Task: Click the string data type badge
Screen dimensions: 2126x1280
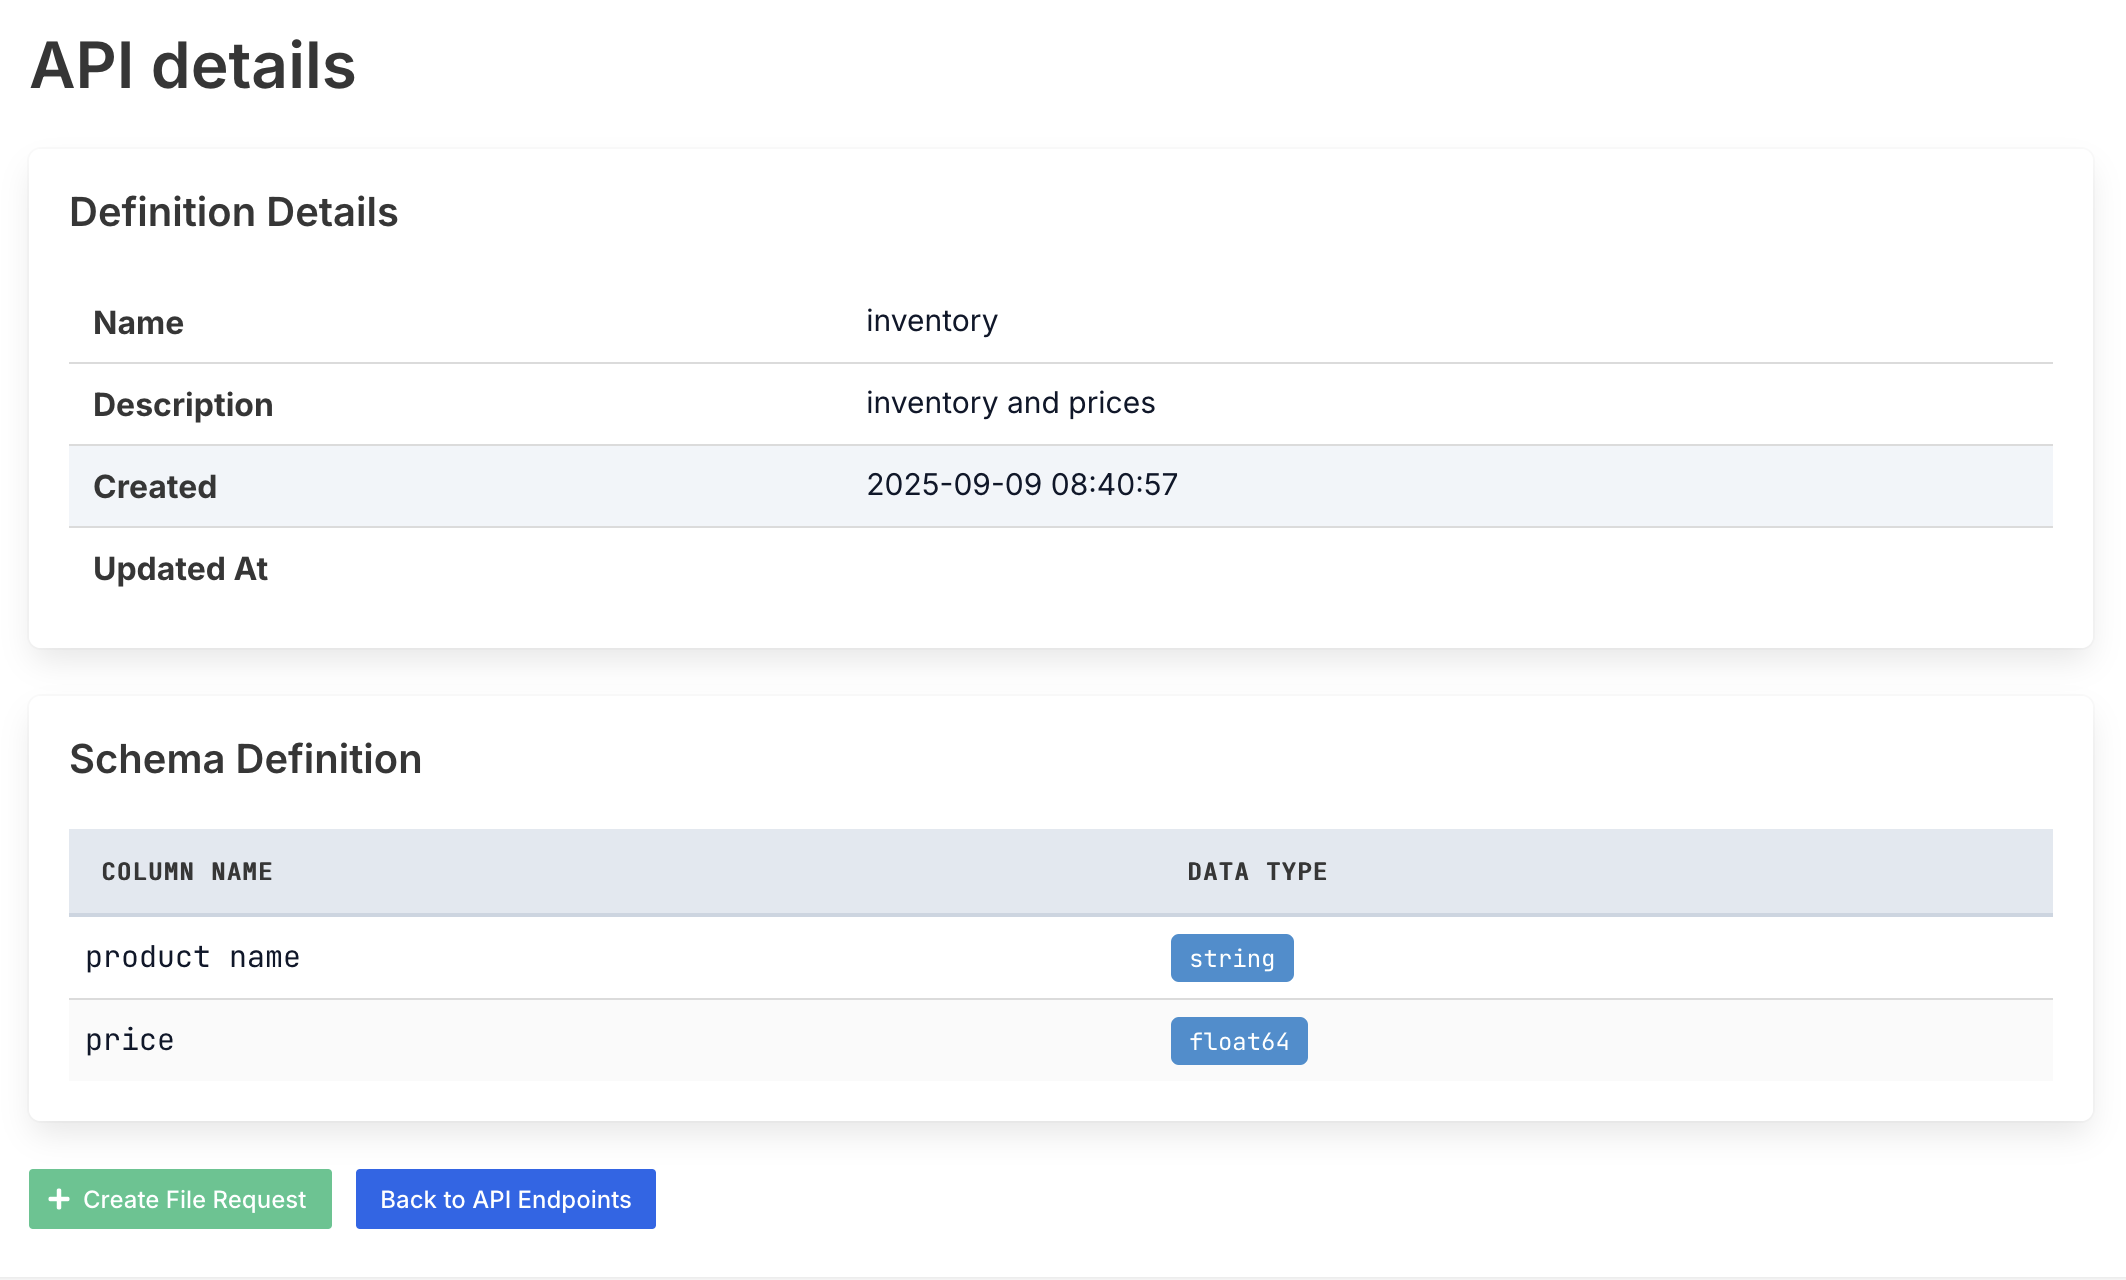Action: point(1231,958)
